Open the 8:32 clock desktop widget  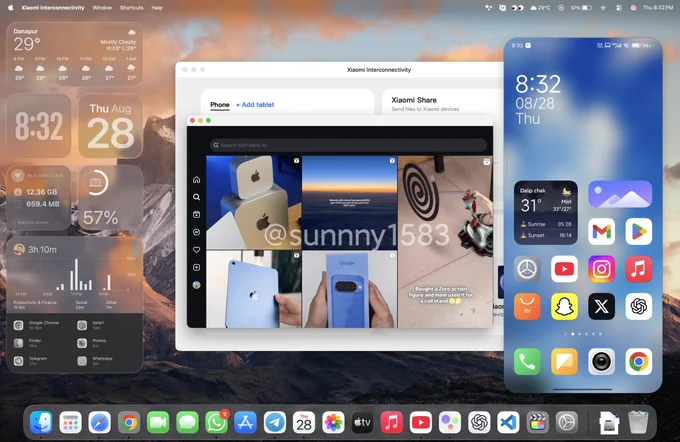click(39, 126)
